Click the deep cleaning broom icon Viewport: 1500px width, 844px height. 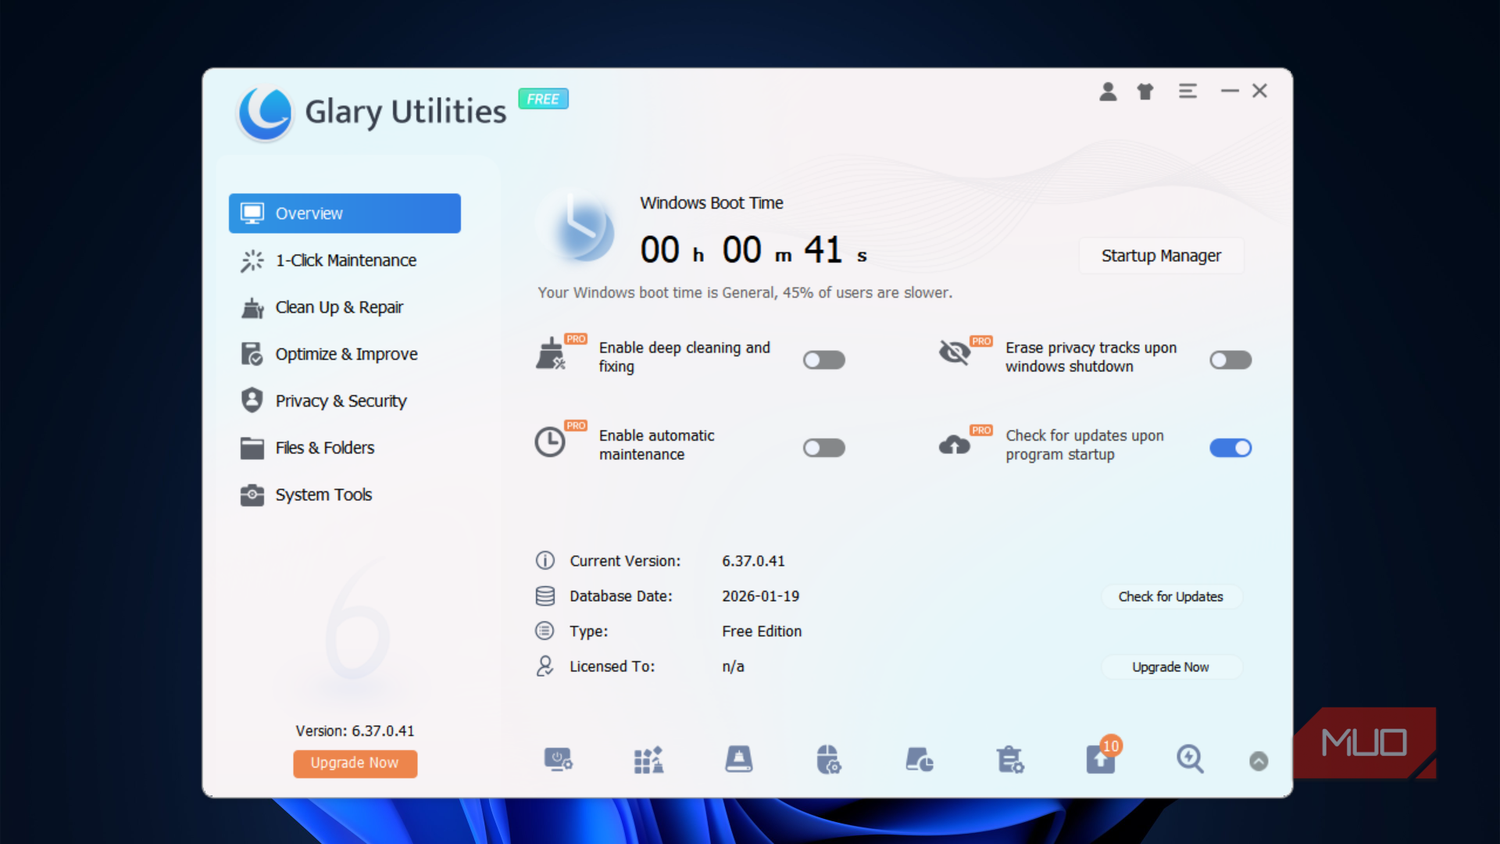551,354
